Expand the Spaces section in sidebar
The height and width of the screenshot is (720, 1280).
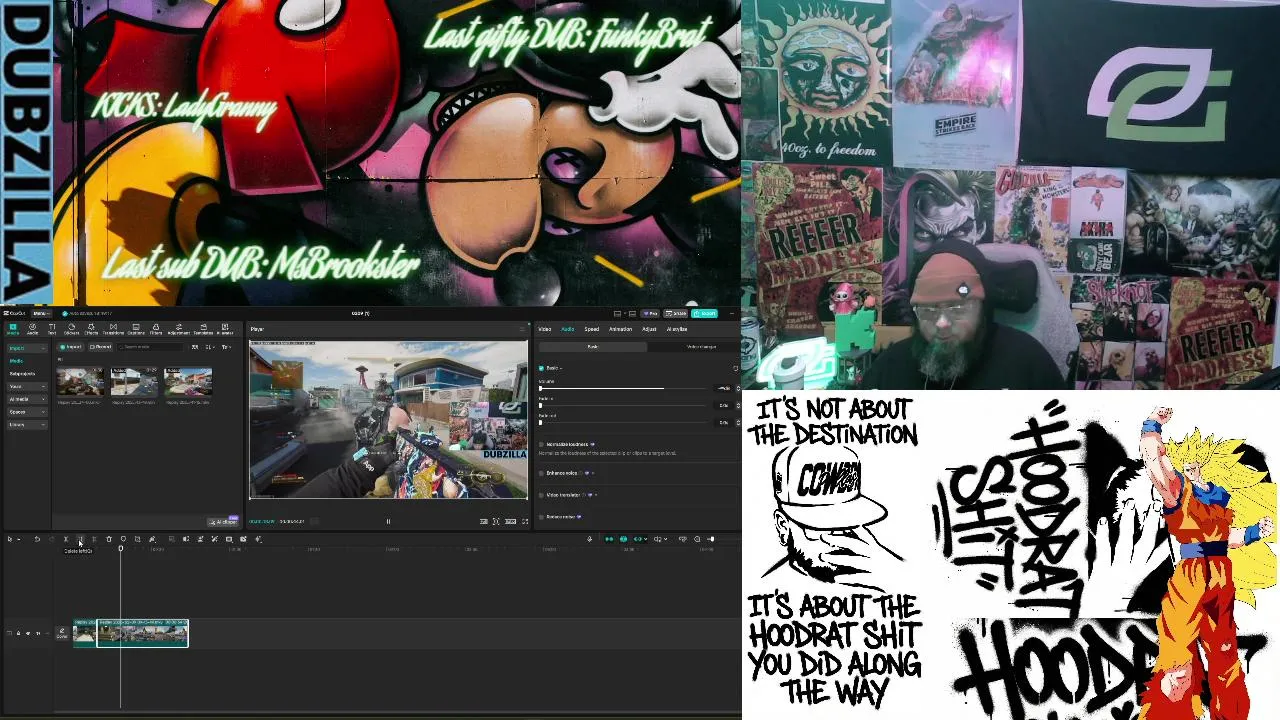pos(27,412)
